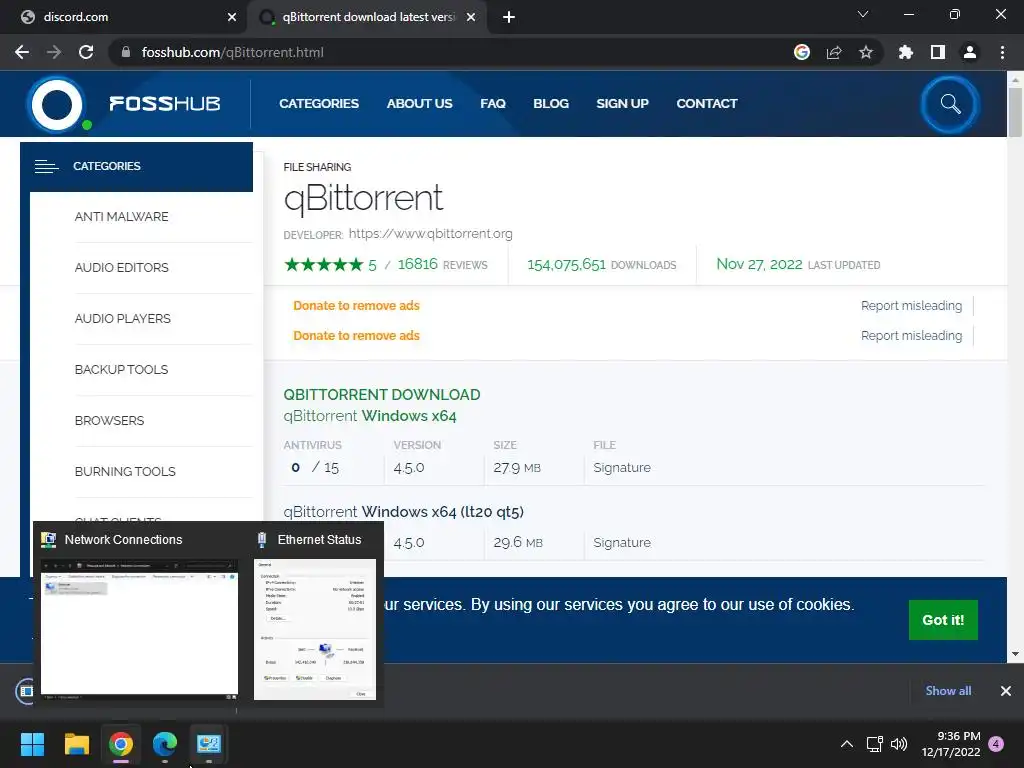Viewport: 1024px width, 768px height.
Task: Open the Chrome extensions puzzle icon
Action: [905, 52]
